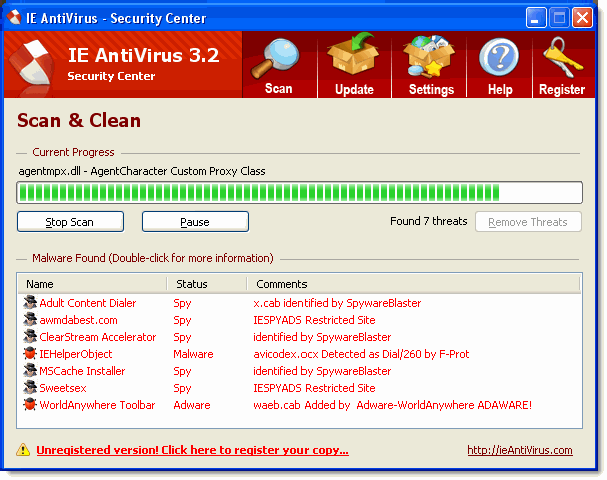
Task: Click the spy icon beside Adult Content Dialer
Action: 30,302
